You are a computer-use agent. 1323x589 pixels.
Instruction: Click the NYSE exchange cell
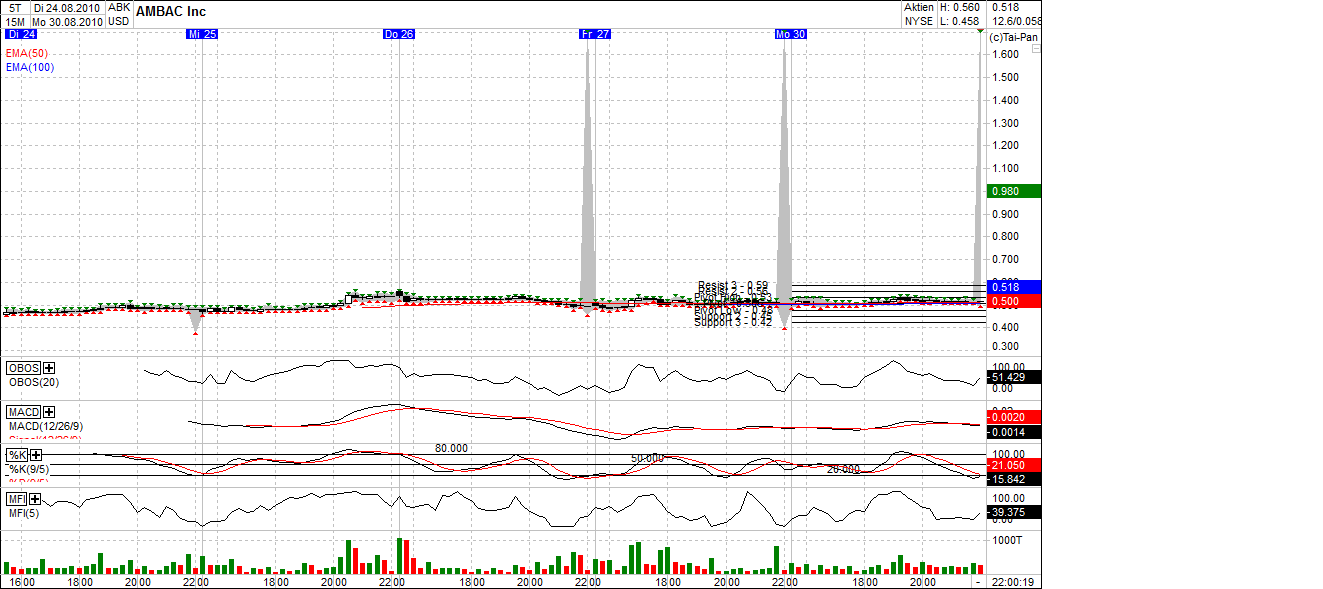coord(919,21)
